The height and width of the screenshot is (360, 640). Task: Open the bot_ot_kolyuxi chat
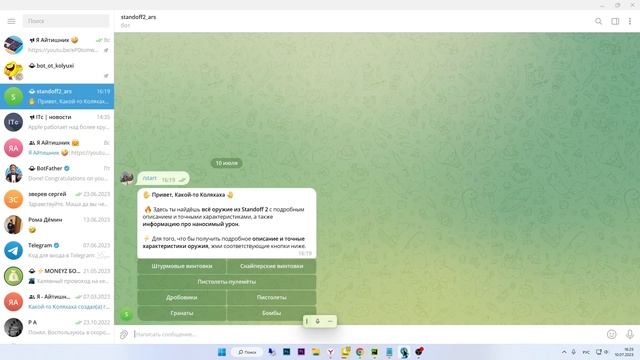tap(57, 71)
